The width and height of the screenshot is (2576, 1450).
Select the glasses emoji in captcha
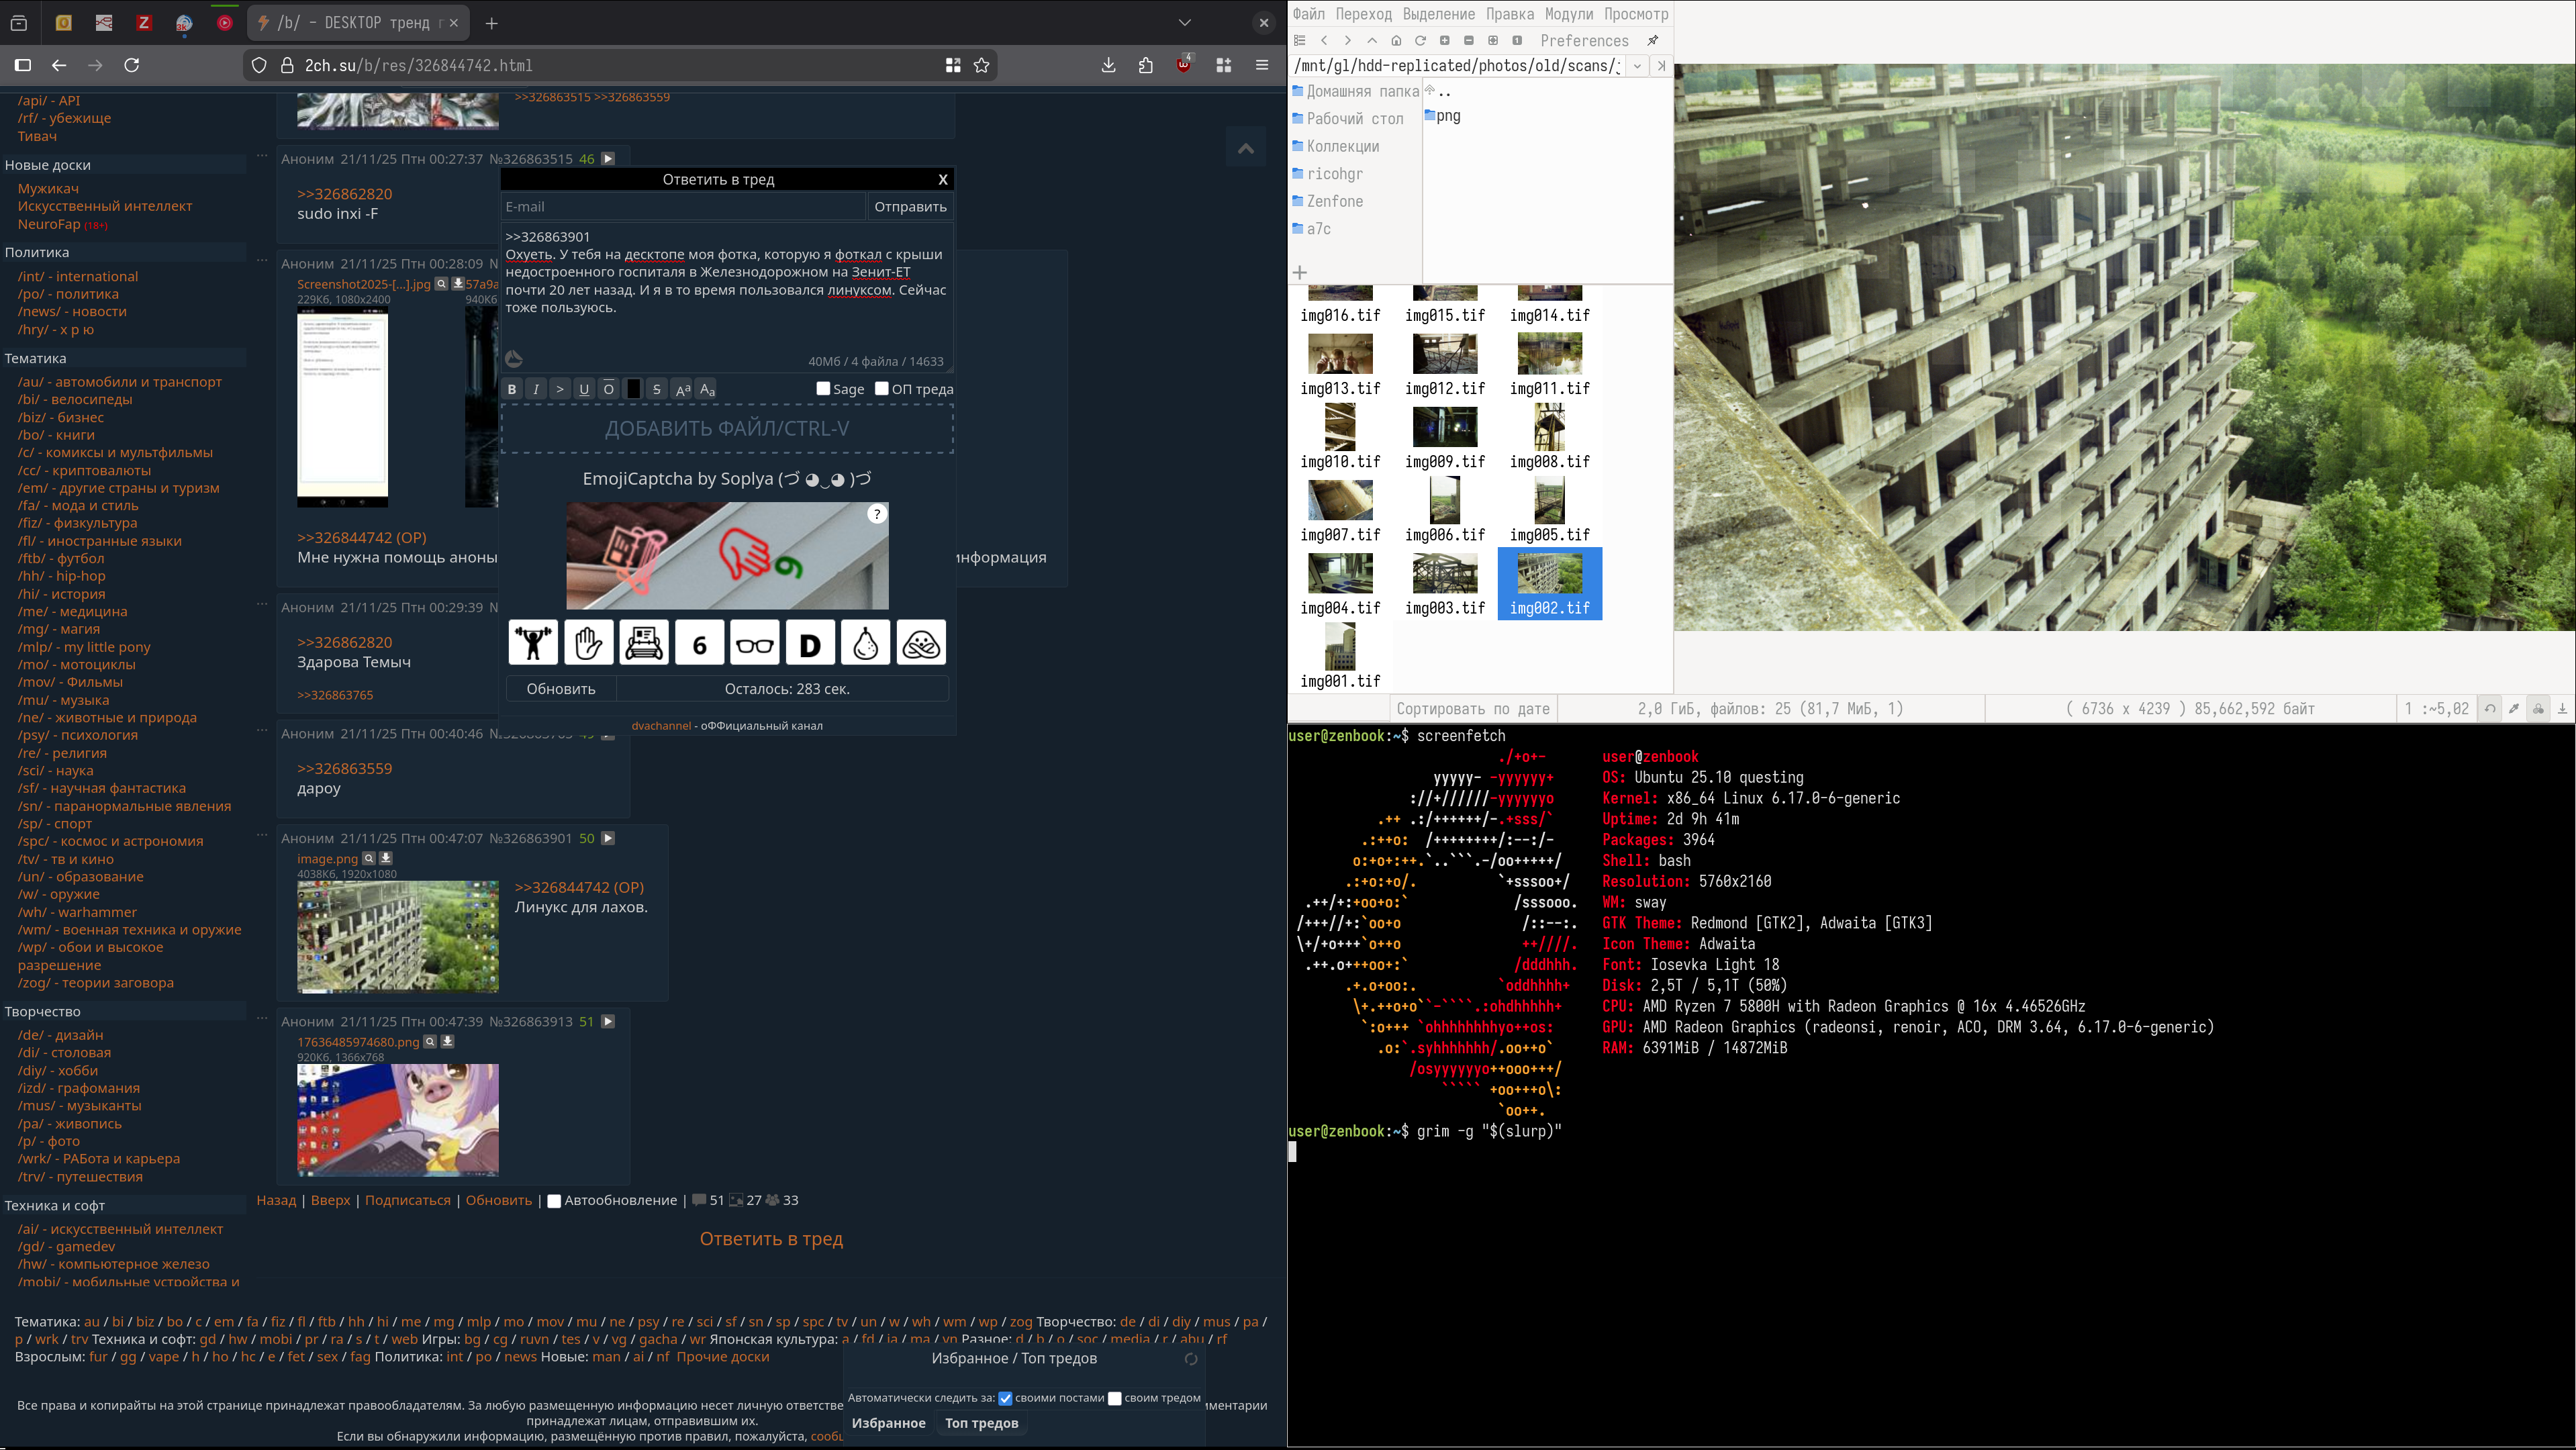(x=755, y=643)
